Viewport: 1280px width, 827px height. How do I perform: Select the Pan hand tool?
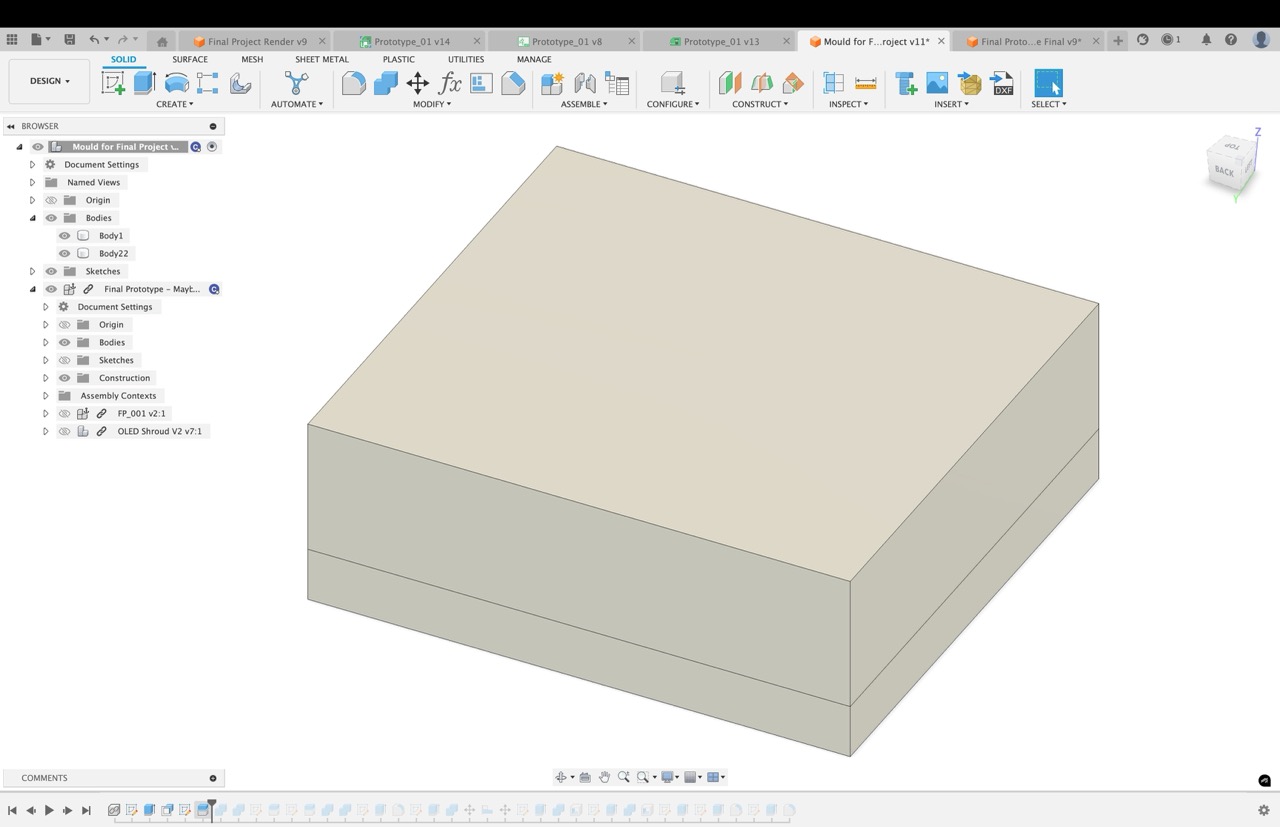(x=604, y=777)
